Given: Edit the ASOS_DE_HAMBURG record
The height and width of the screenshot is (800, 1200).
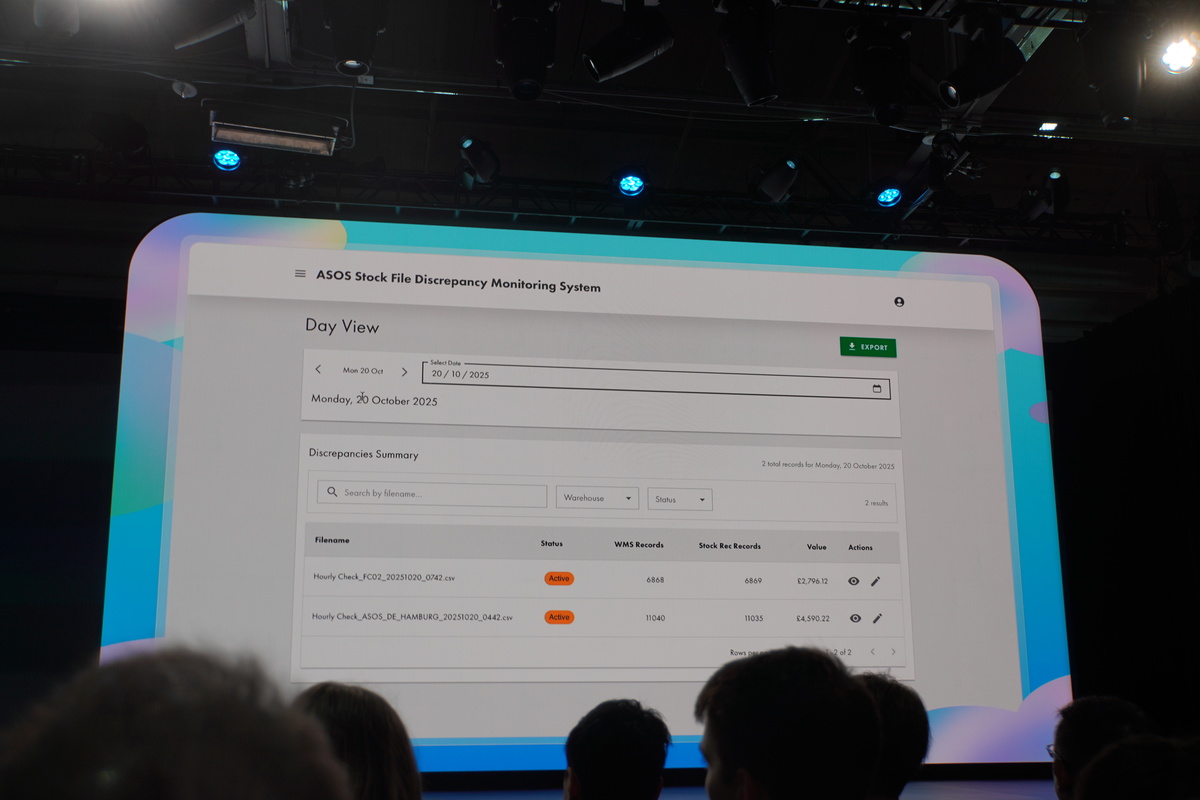Looking at the screenshot, I should 877,618.
